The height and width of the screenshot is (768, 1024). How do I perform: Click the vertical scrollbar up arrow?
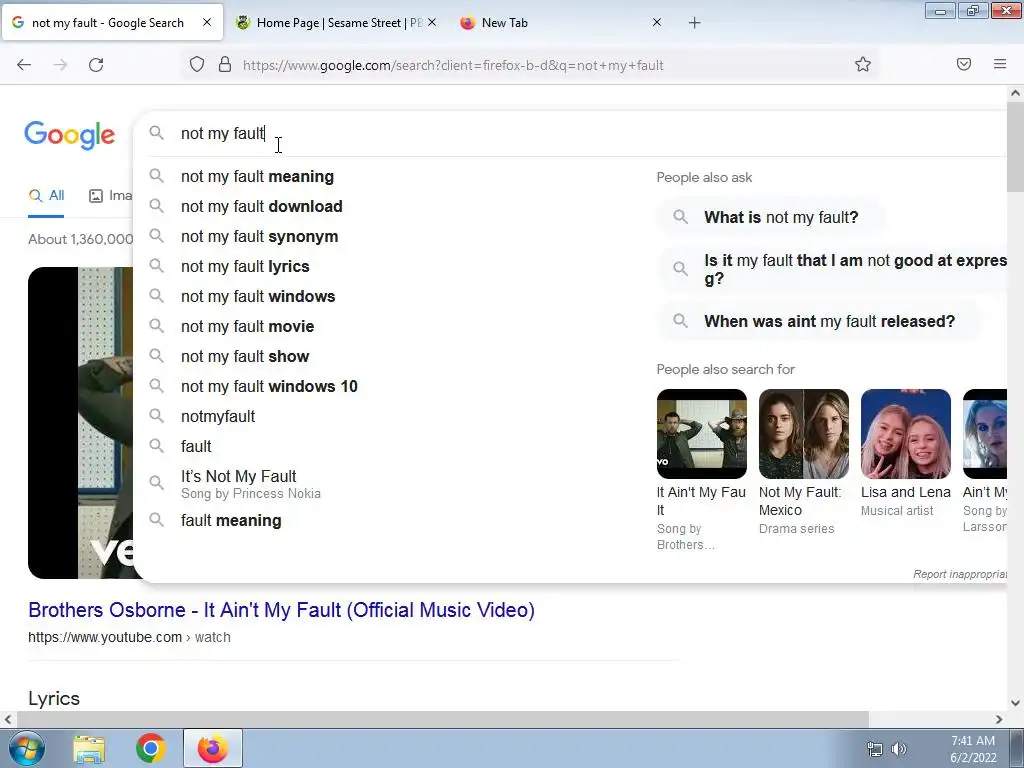click(x=1015, y=93)
